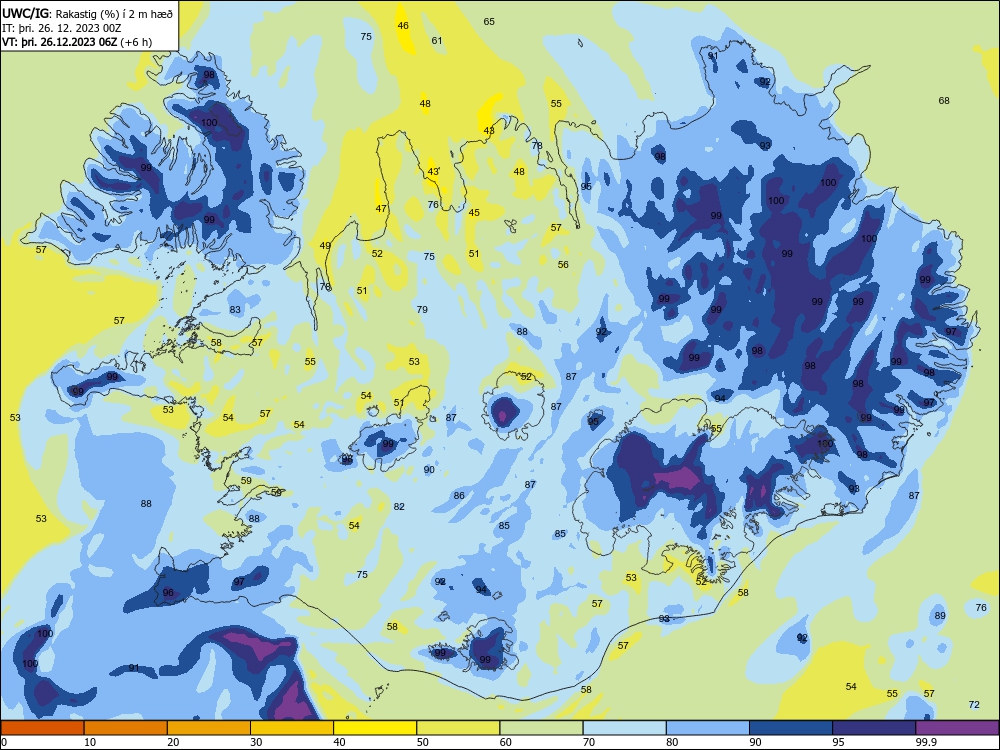Click the map value '83'
Screen dimensions: 1000x750
[235, 309]
